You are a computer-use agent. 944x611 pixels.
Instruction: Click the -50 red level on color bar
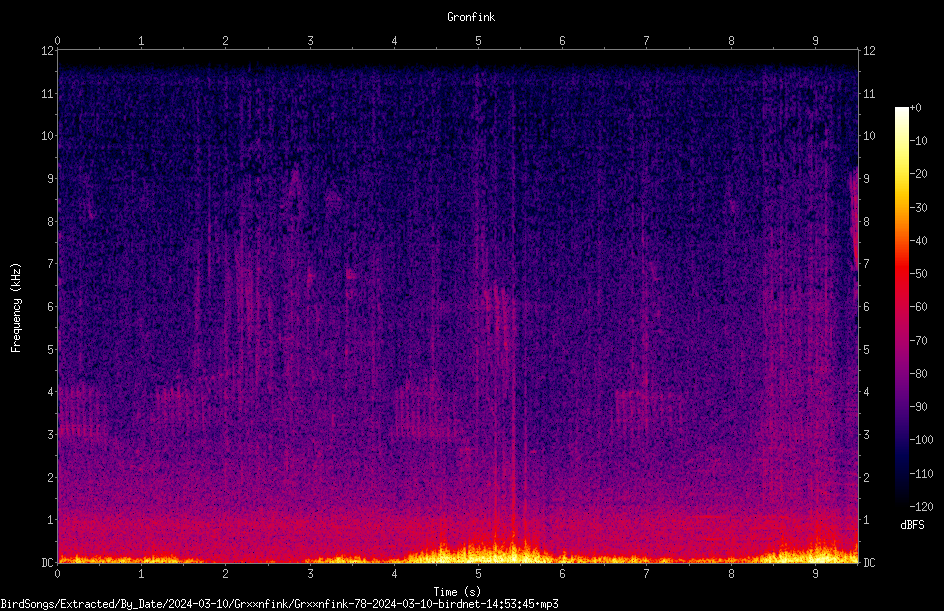click(918, 273)
